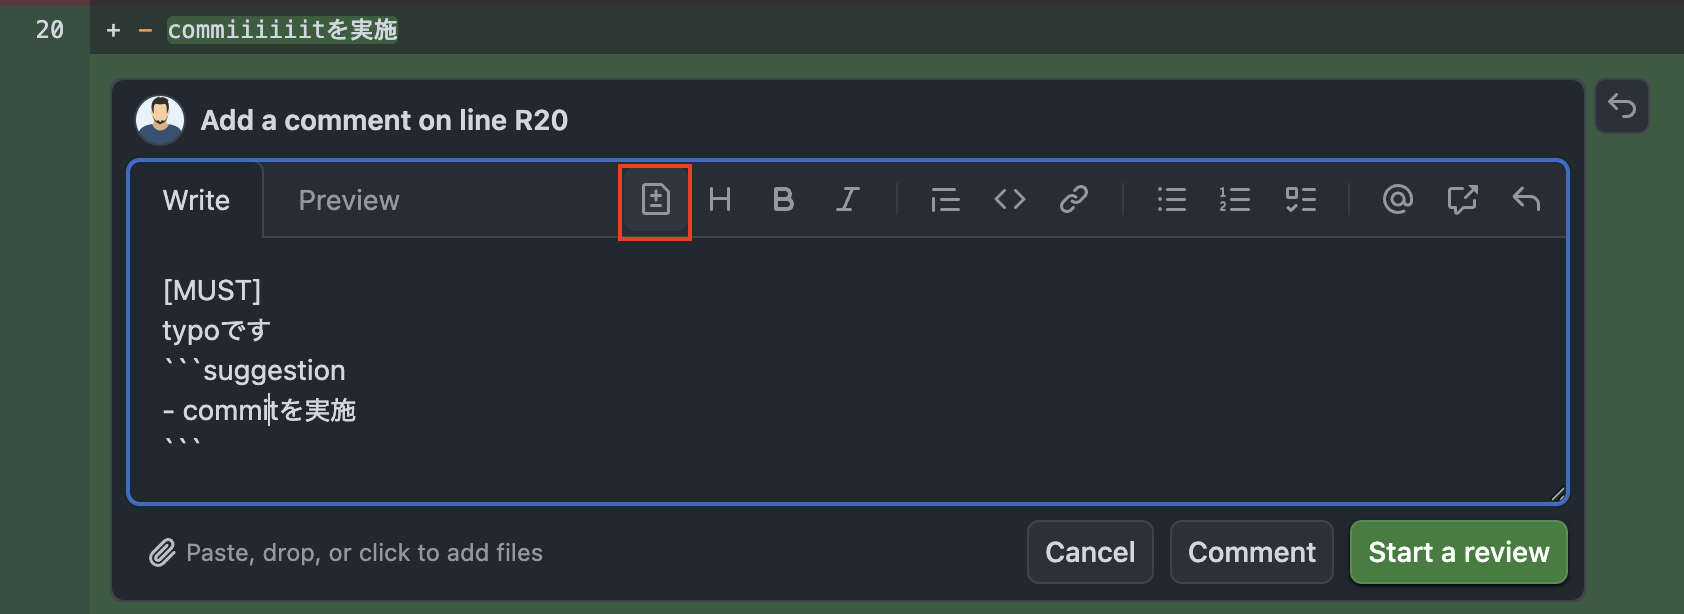Insert a blockquote in the comment
1684x614 pixels.
pos(944,200)
